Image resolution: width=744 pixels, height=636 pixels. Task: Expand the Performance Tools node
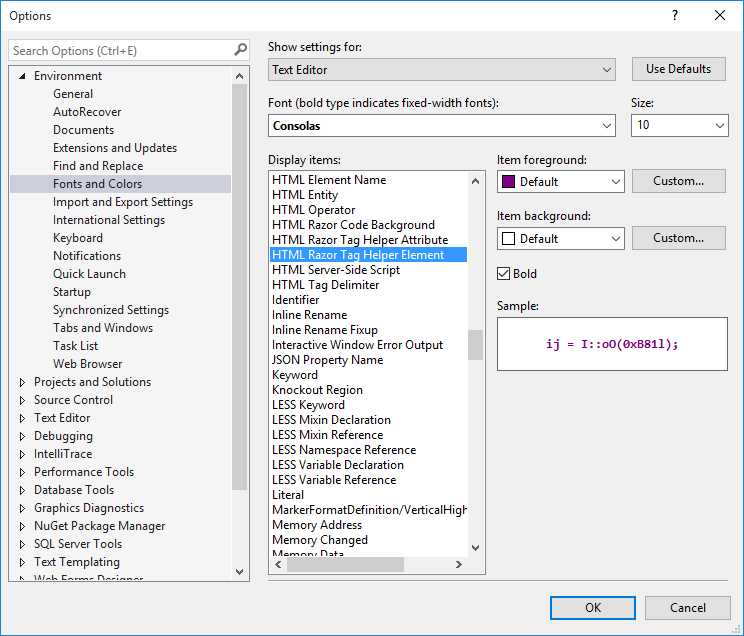click(22, 472)
